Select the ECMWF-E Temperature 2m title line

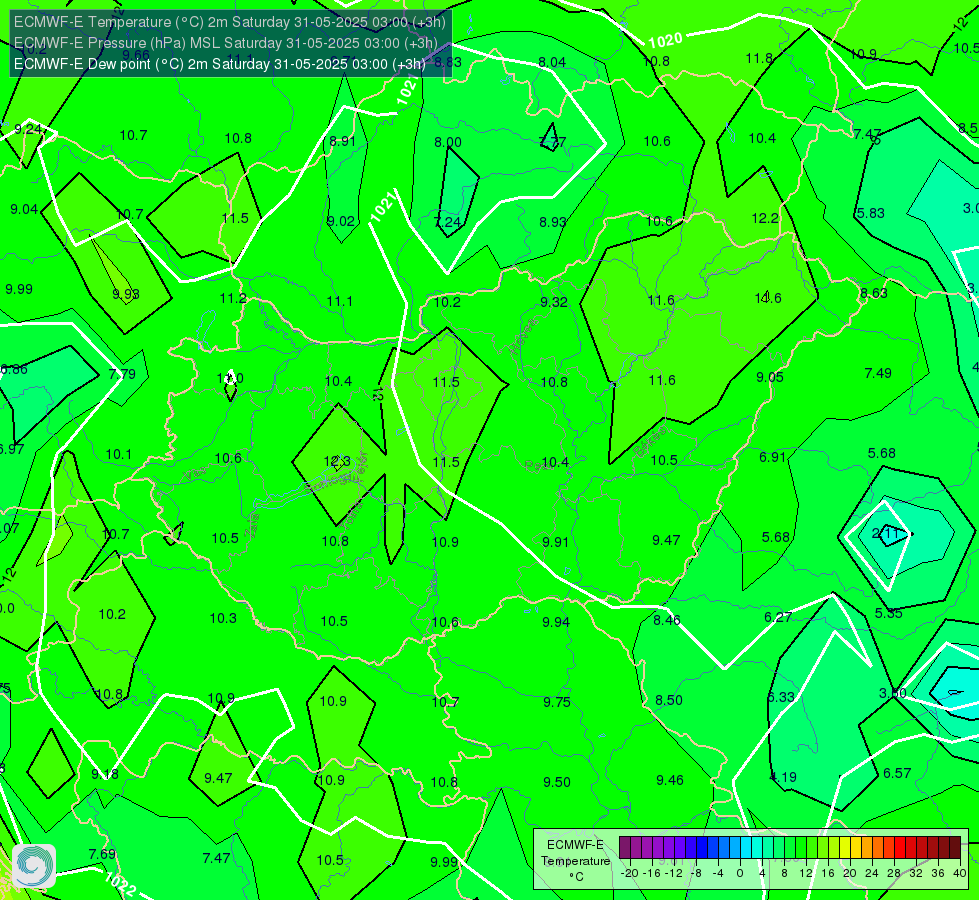[x=230, y=22]
